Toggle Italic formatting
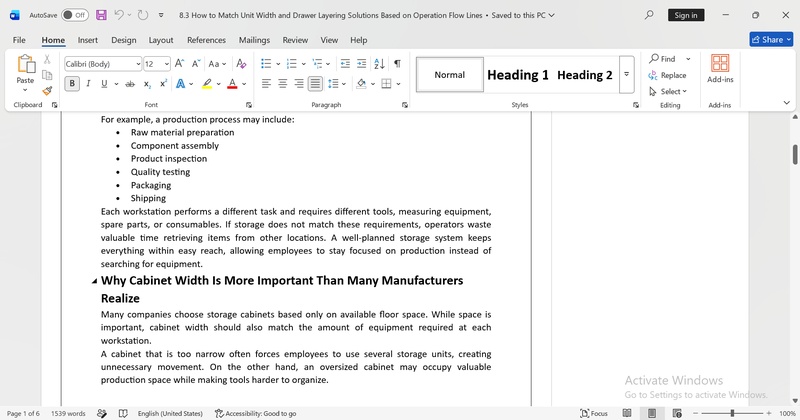800x420 pixels. (88, 84)
